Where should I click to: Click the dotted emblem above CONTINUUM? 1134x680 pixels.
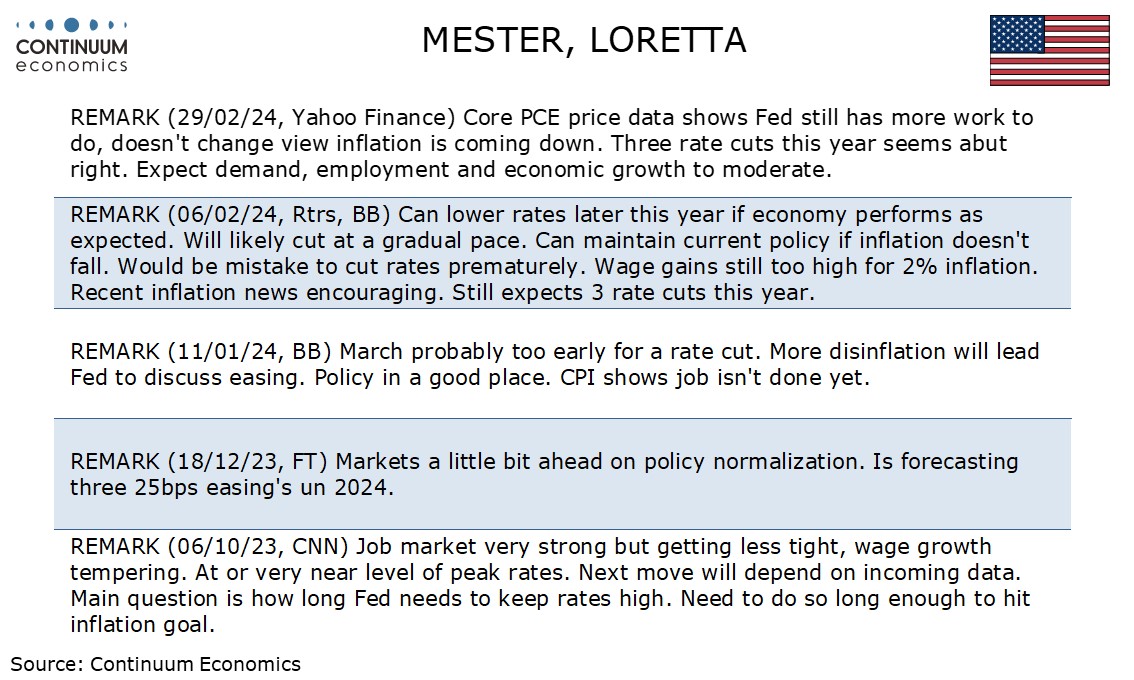72,25
